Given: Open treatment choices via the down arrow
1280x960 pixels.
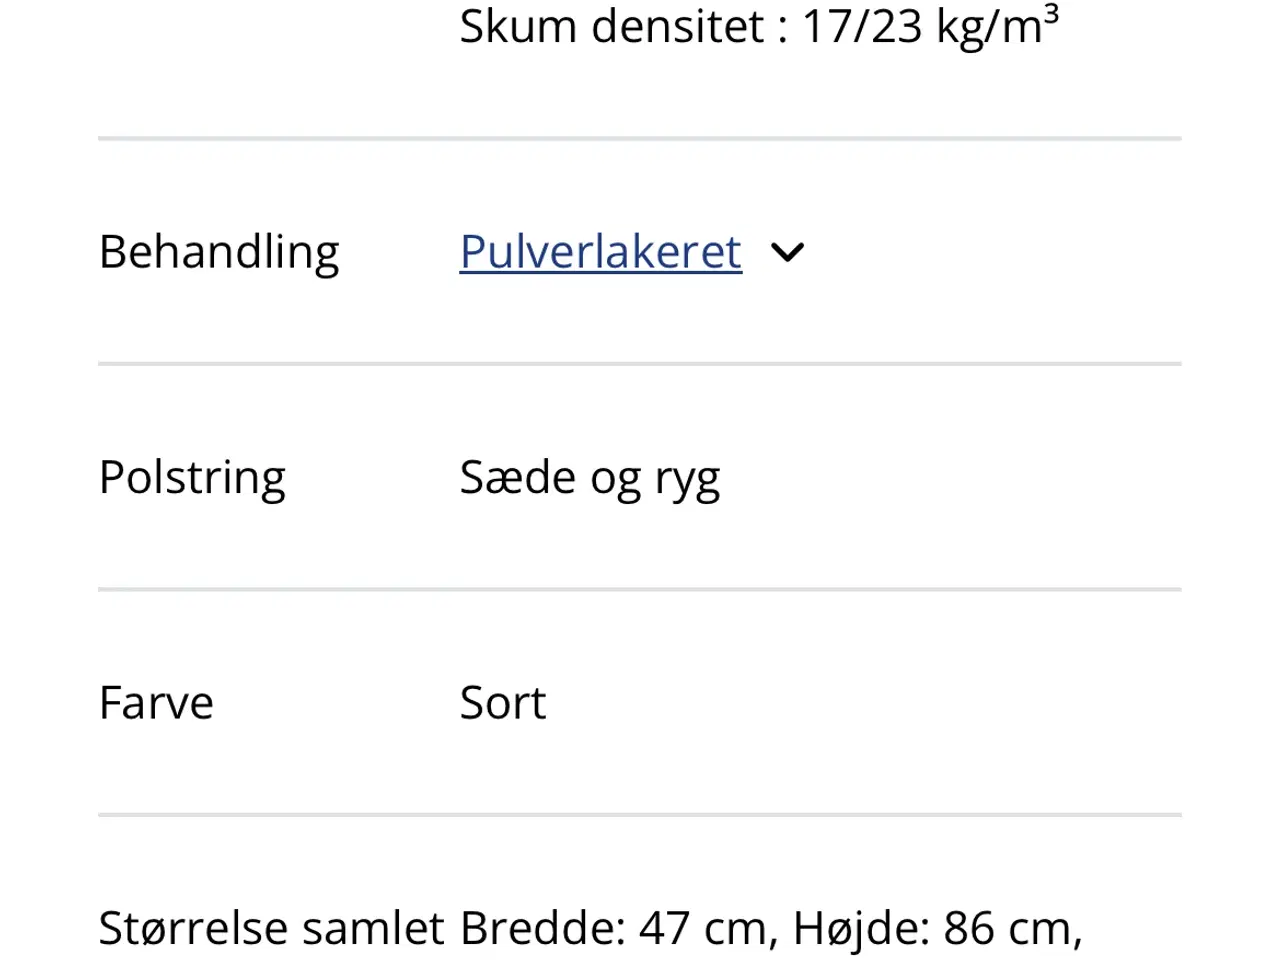Looking at the screenshot, I should pos(788,253).
